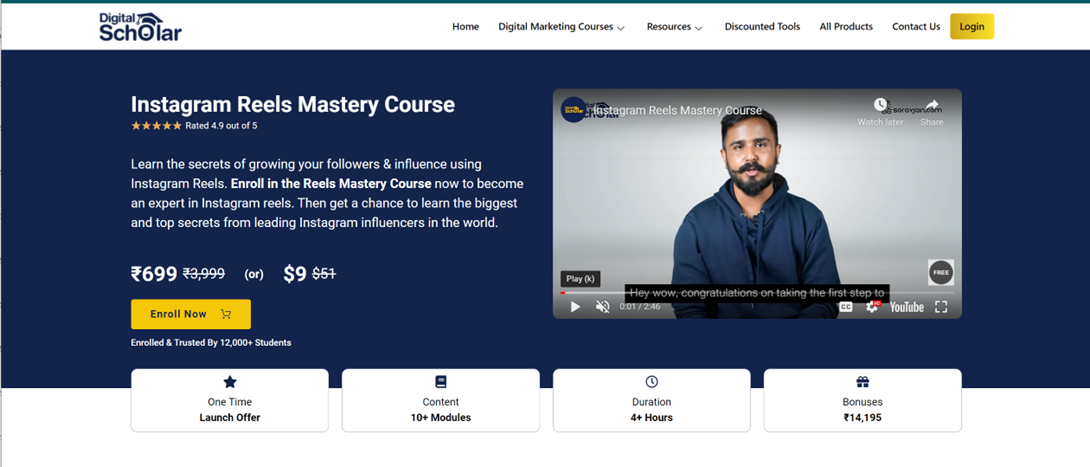Play the video with the play icon
The height and width of the screenshot is (467, 1090).
(575, 306)
